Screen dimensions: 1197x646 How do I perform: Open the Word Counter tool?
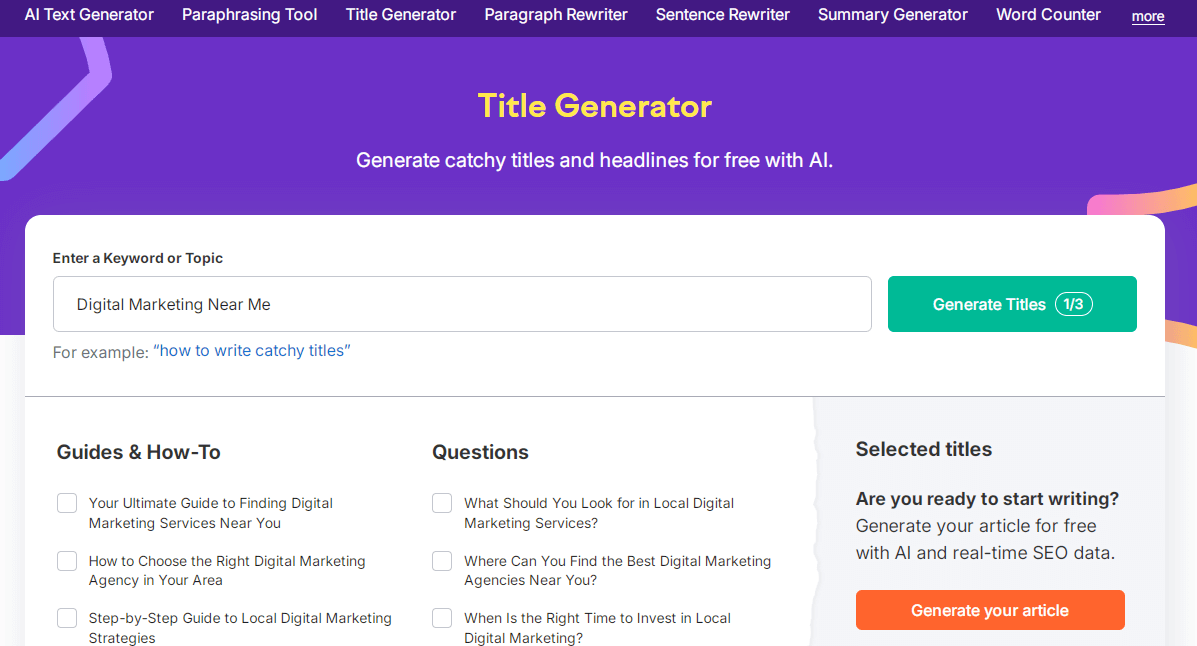pyautogui.click(x=1048, y=15)
